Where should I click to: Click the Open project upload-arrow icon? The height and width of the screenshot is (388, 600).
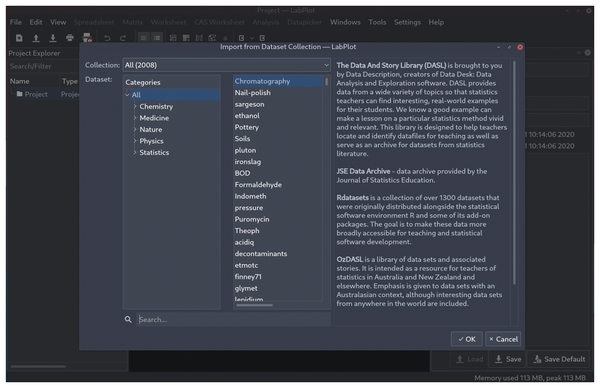point(36,38)
